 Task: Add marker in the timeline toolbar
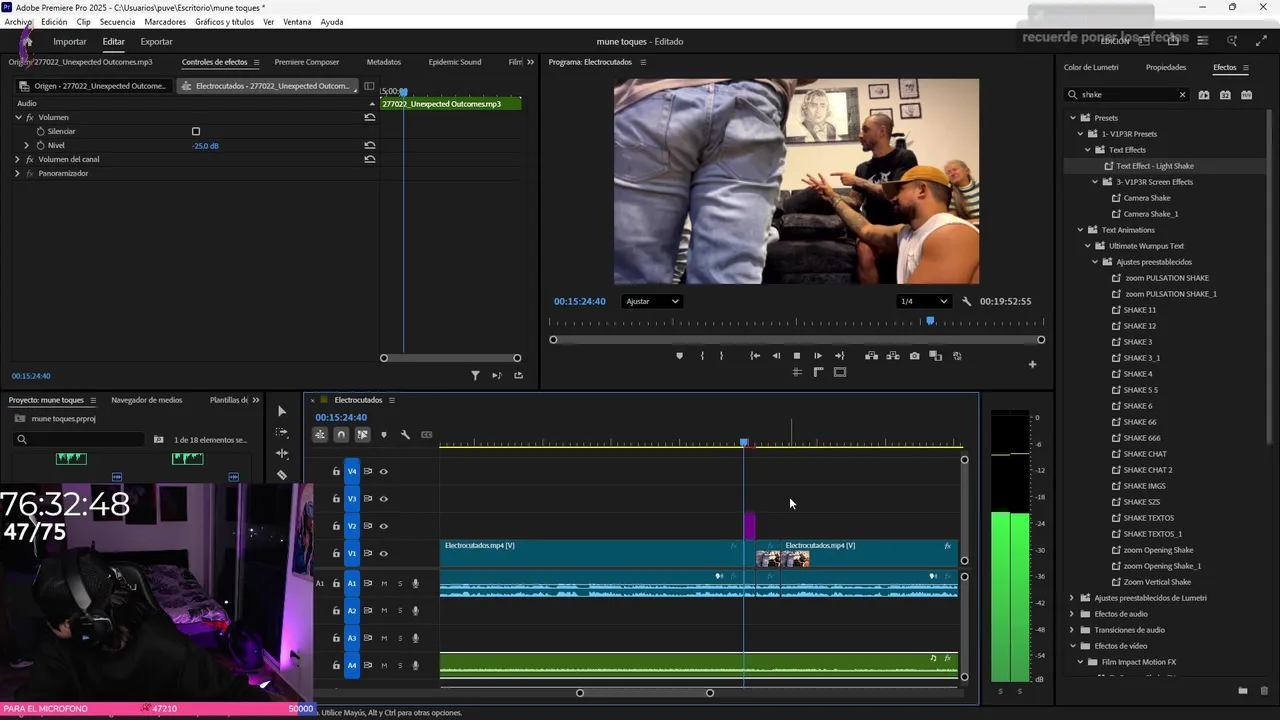pyautogui.click(x=384, y=435)
